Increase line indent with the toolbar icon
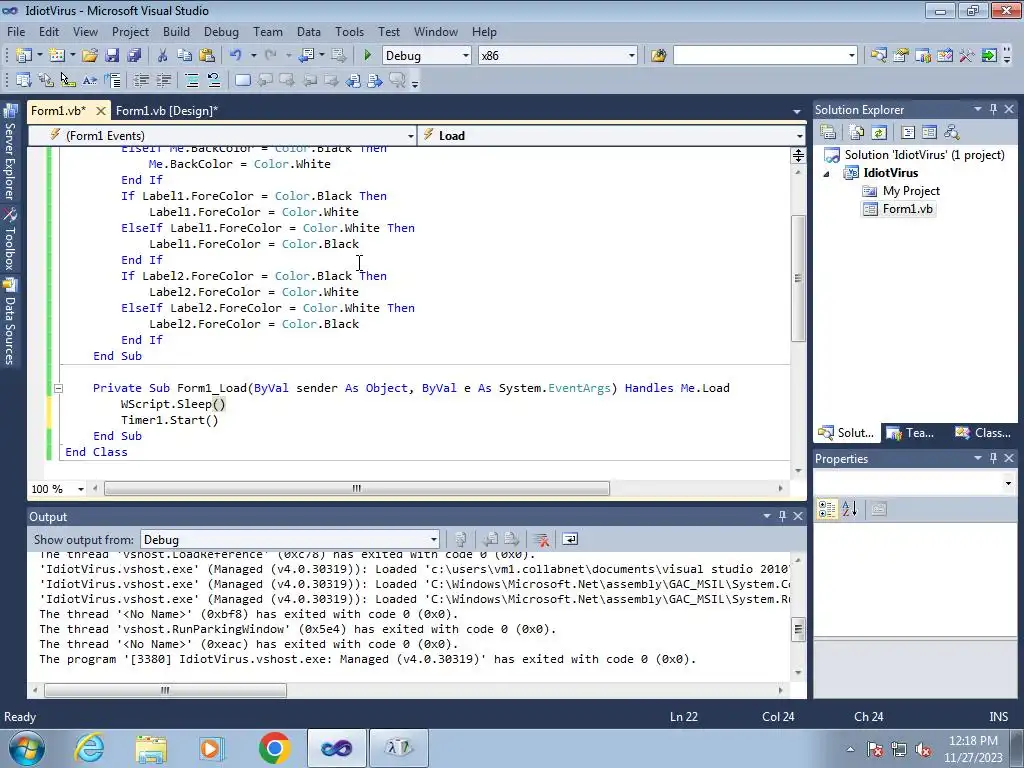The width and height of the screenshot is (1024, 768). pyautogui.click(x=163, y=80)
